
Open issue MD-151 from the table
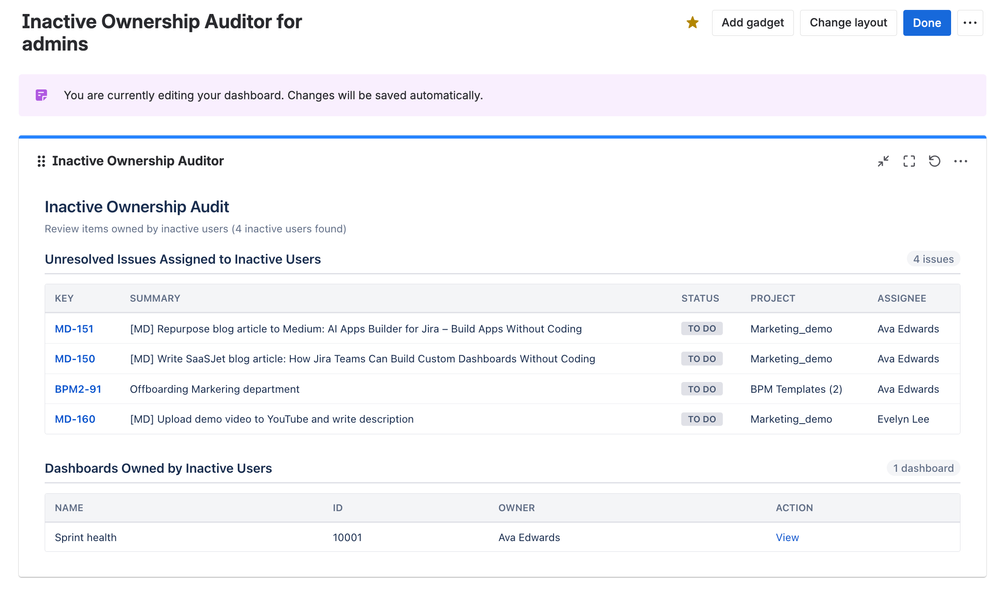(x=74, y=329)
